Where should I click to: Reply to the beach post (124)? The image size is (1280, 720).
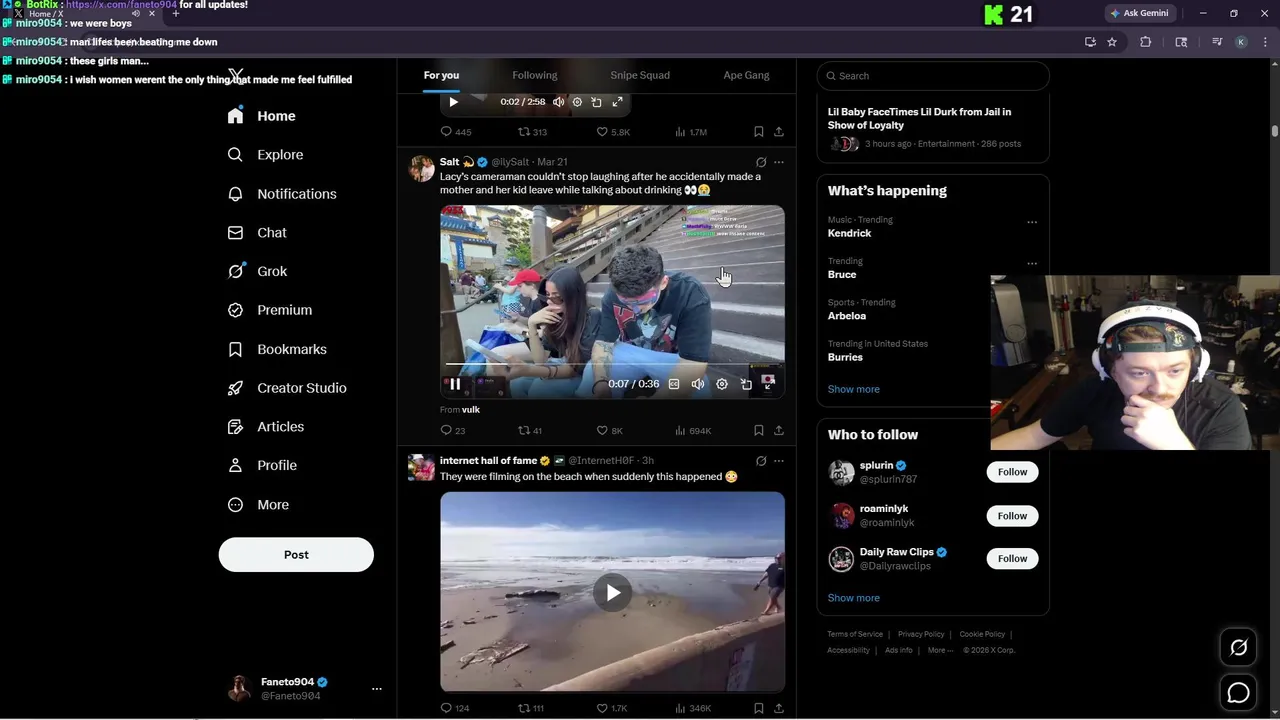coord(455,708)
